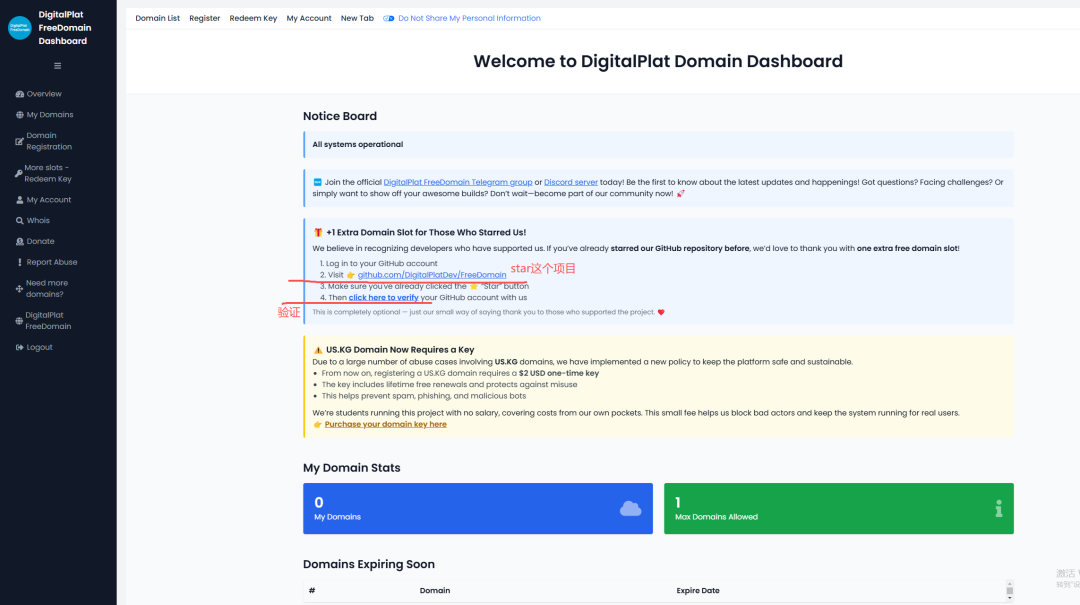The height and width of the screenshot is (605, 1080).
Task: Open the Discord server link
Action: [x=571, y=182]
